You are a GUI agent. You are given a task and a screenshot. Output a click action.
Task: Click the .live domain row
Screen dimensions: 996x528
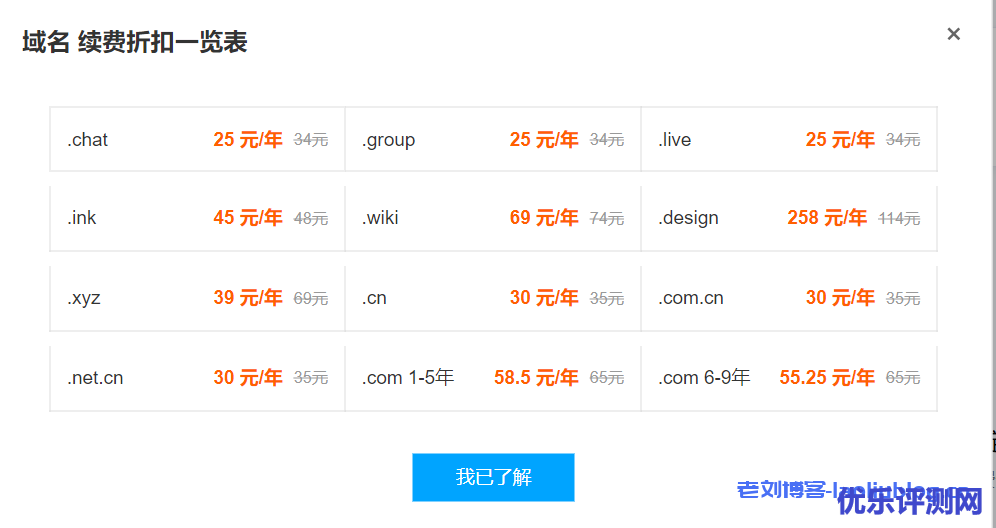click(x=789, y=140)
